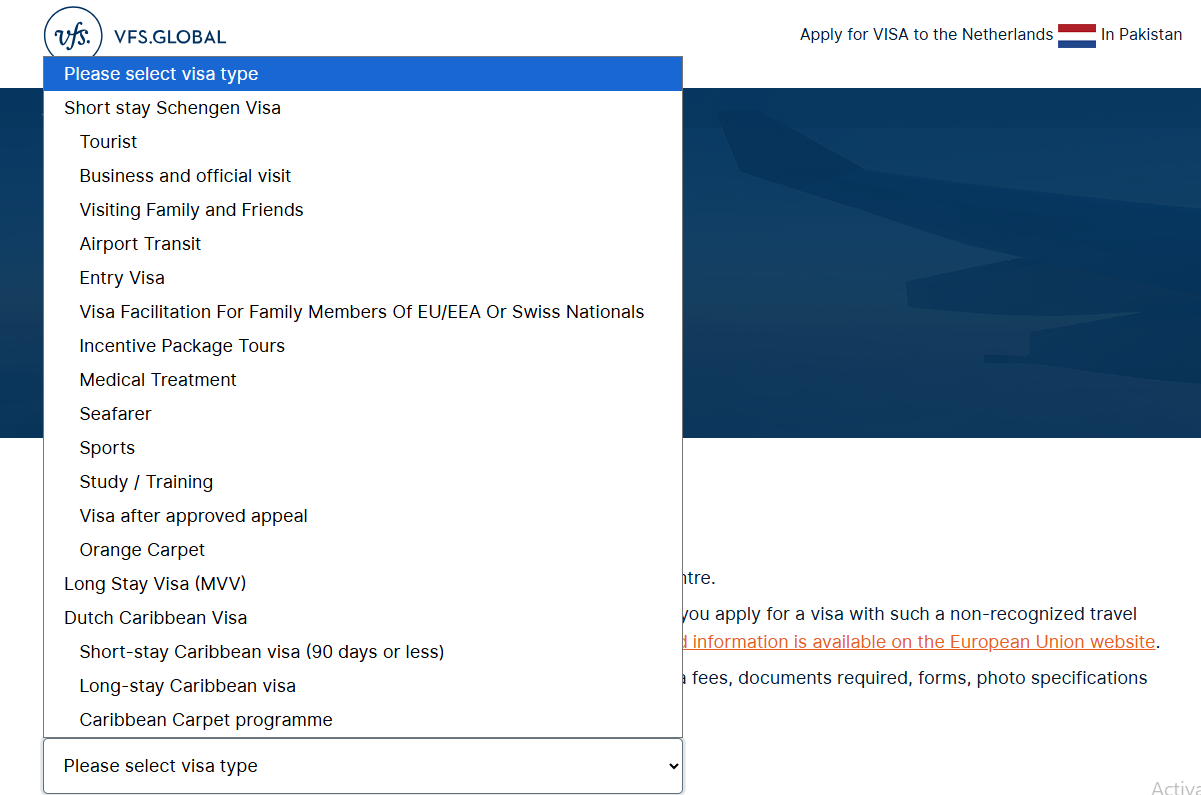Select the Orange Carpet option
The height and width of the screenshot is (795, 1201).
tap(363, 550)
